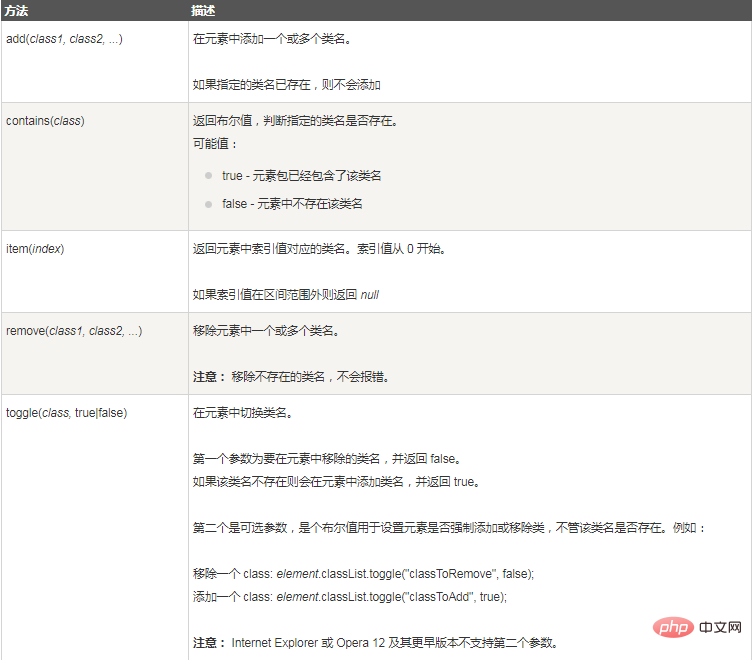Click bullet item false - 元素中不存在该类名
This screenshot has height=660, width=752.
(292, 204)
